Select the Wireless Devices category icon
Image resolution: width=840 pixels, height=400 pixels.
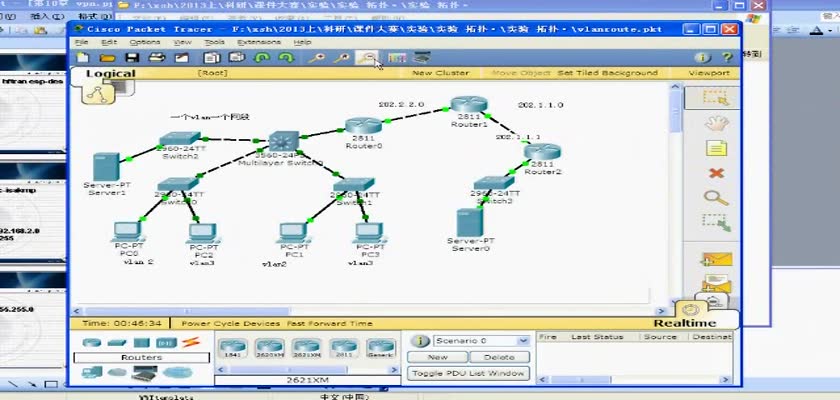(x=167, y=343)
